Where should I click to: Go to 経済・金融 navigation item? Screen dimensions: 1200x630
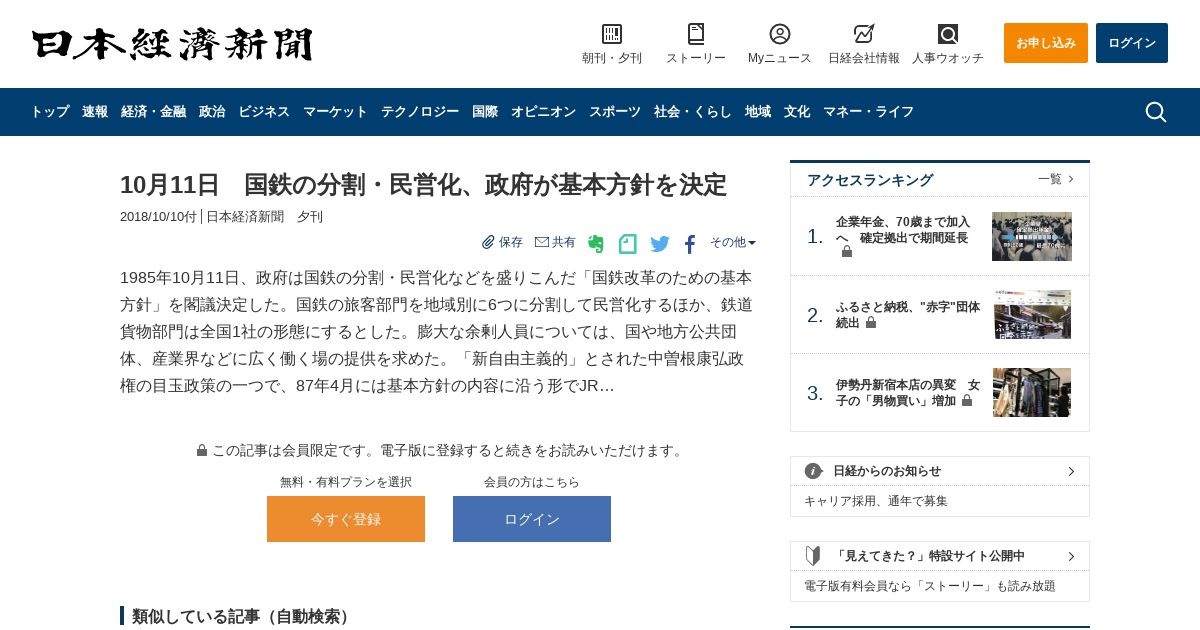click(x=153, y=112)
